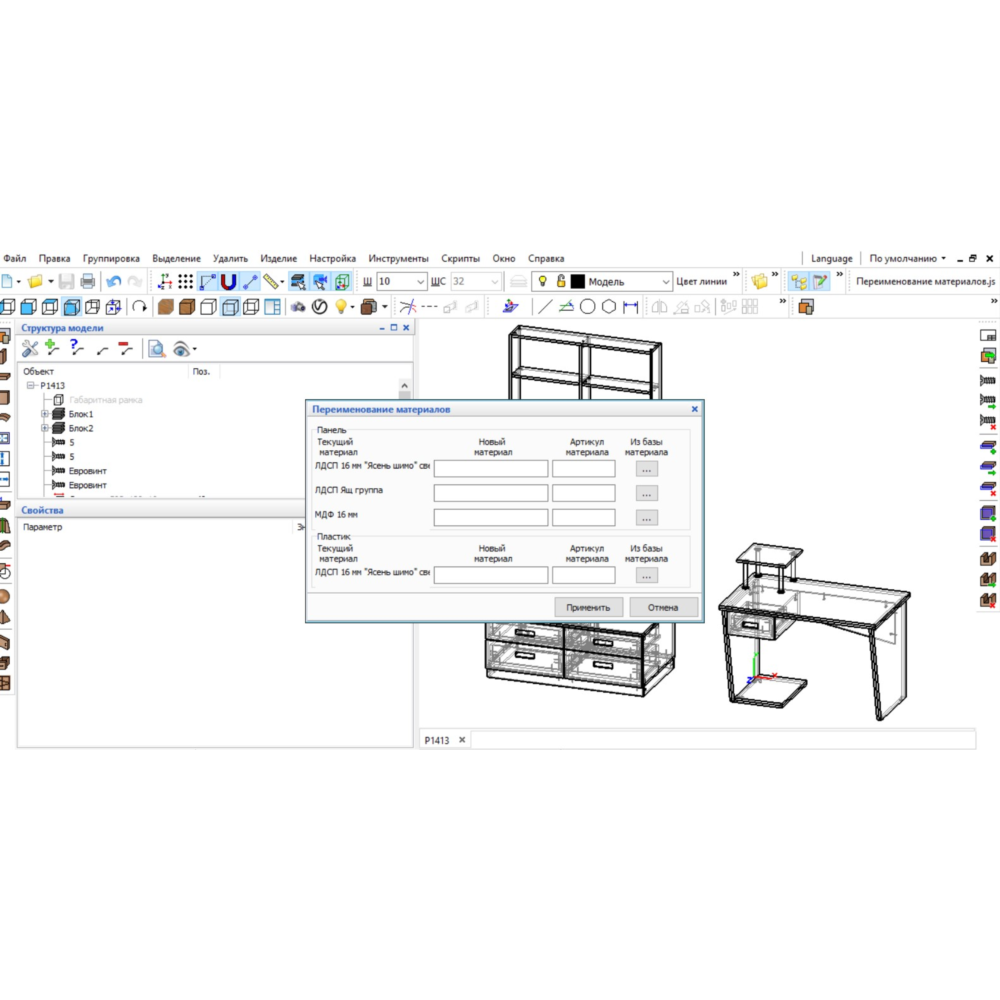Open the Изделие menu
Image resolution: width=1000 pixels, height=1000 pixels.
(x=278, y=258)
